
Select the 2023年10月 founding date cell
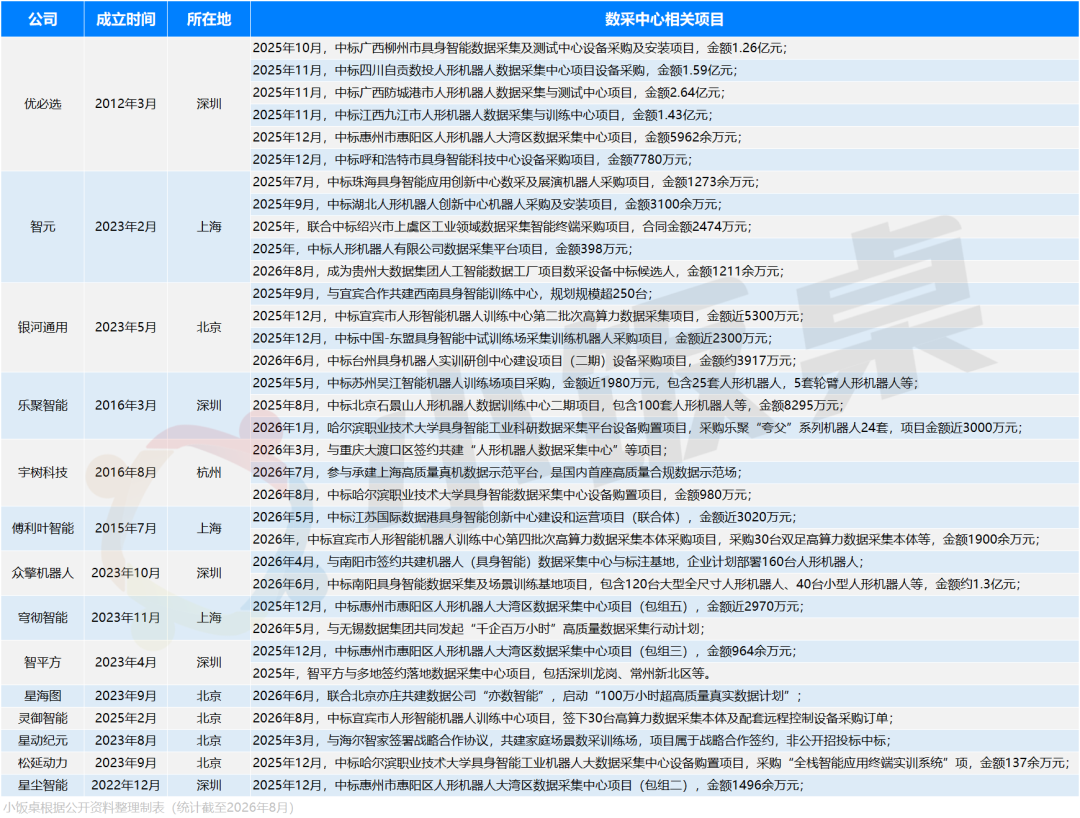point(126,573)
